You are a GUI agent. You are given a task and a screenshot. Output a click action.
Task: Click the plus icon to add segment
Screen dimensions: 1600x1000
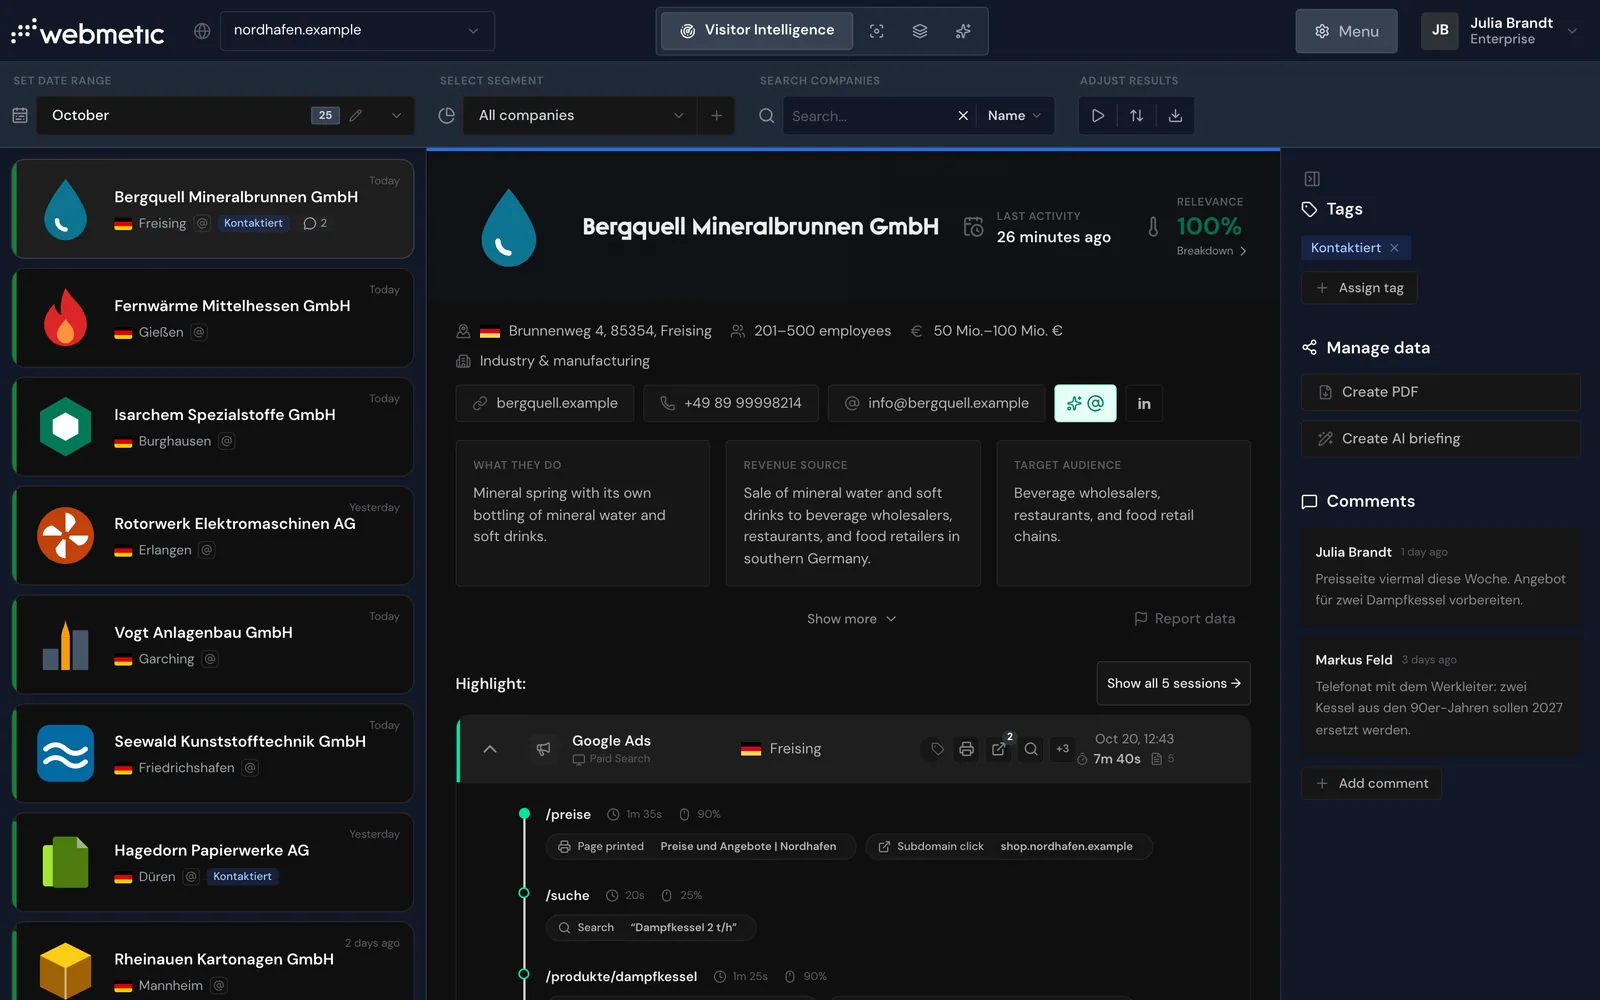pos(716,116)
